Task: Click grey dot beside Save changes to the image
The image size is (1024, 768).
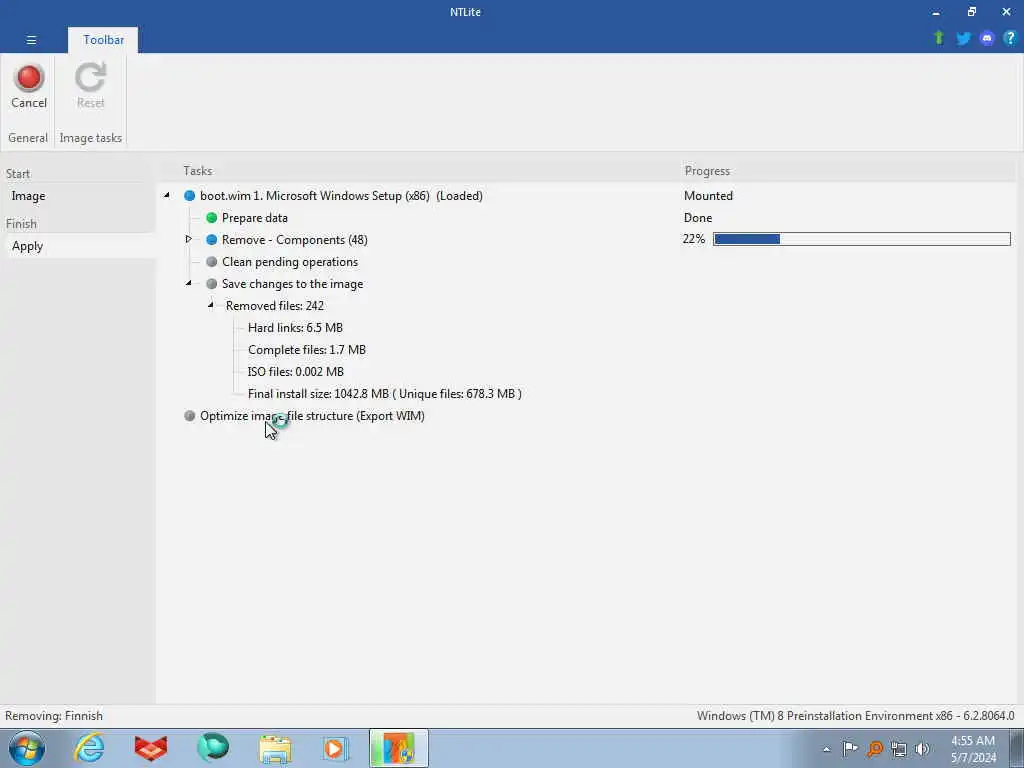Action: coord(212,284)
